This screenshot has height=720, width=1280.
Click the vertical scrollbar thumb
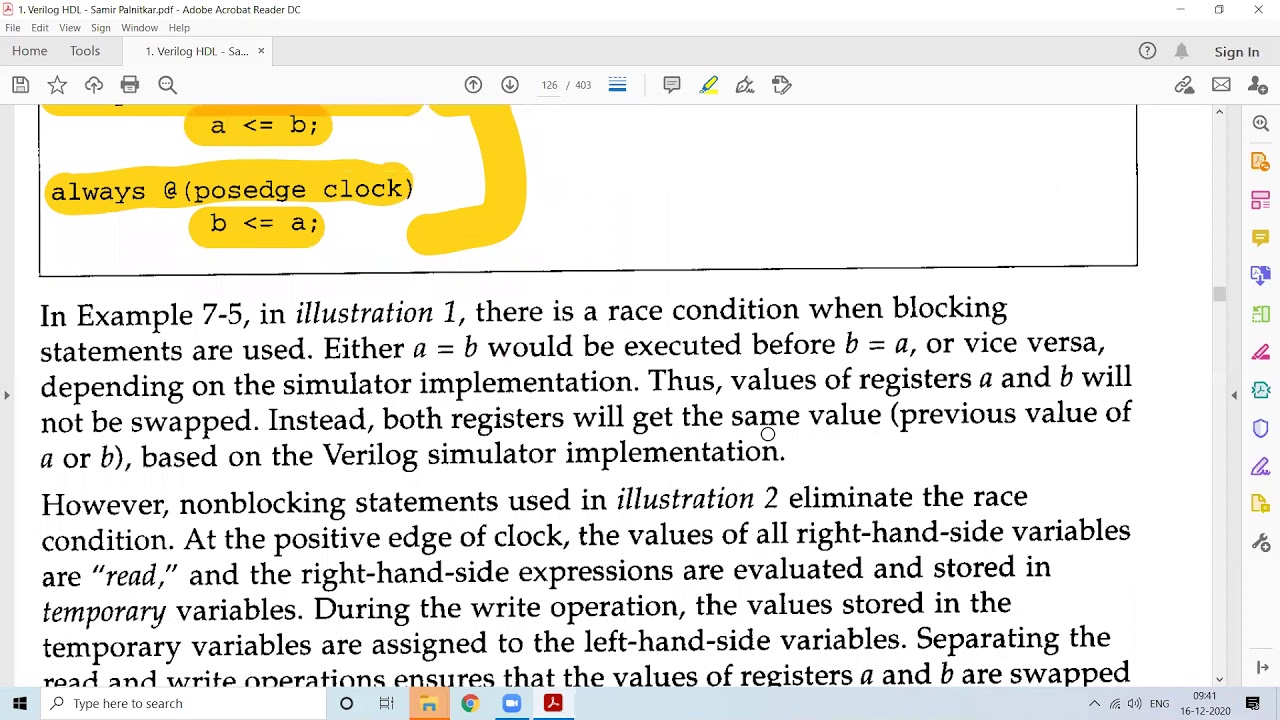point(1219,294)
